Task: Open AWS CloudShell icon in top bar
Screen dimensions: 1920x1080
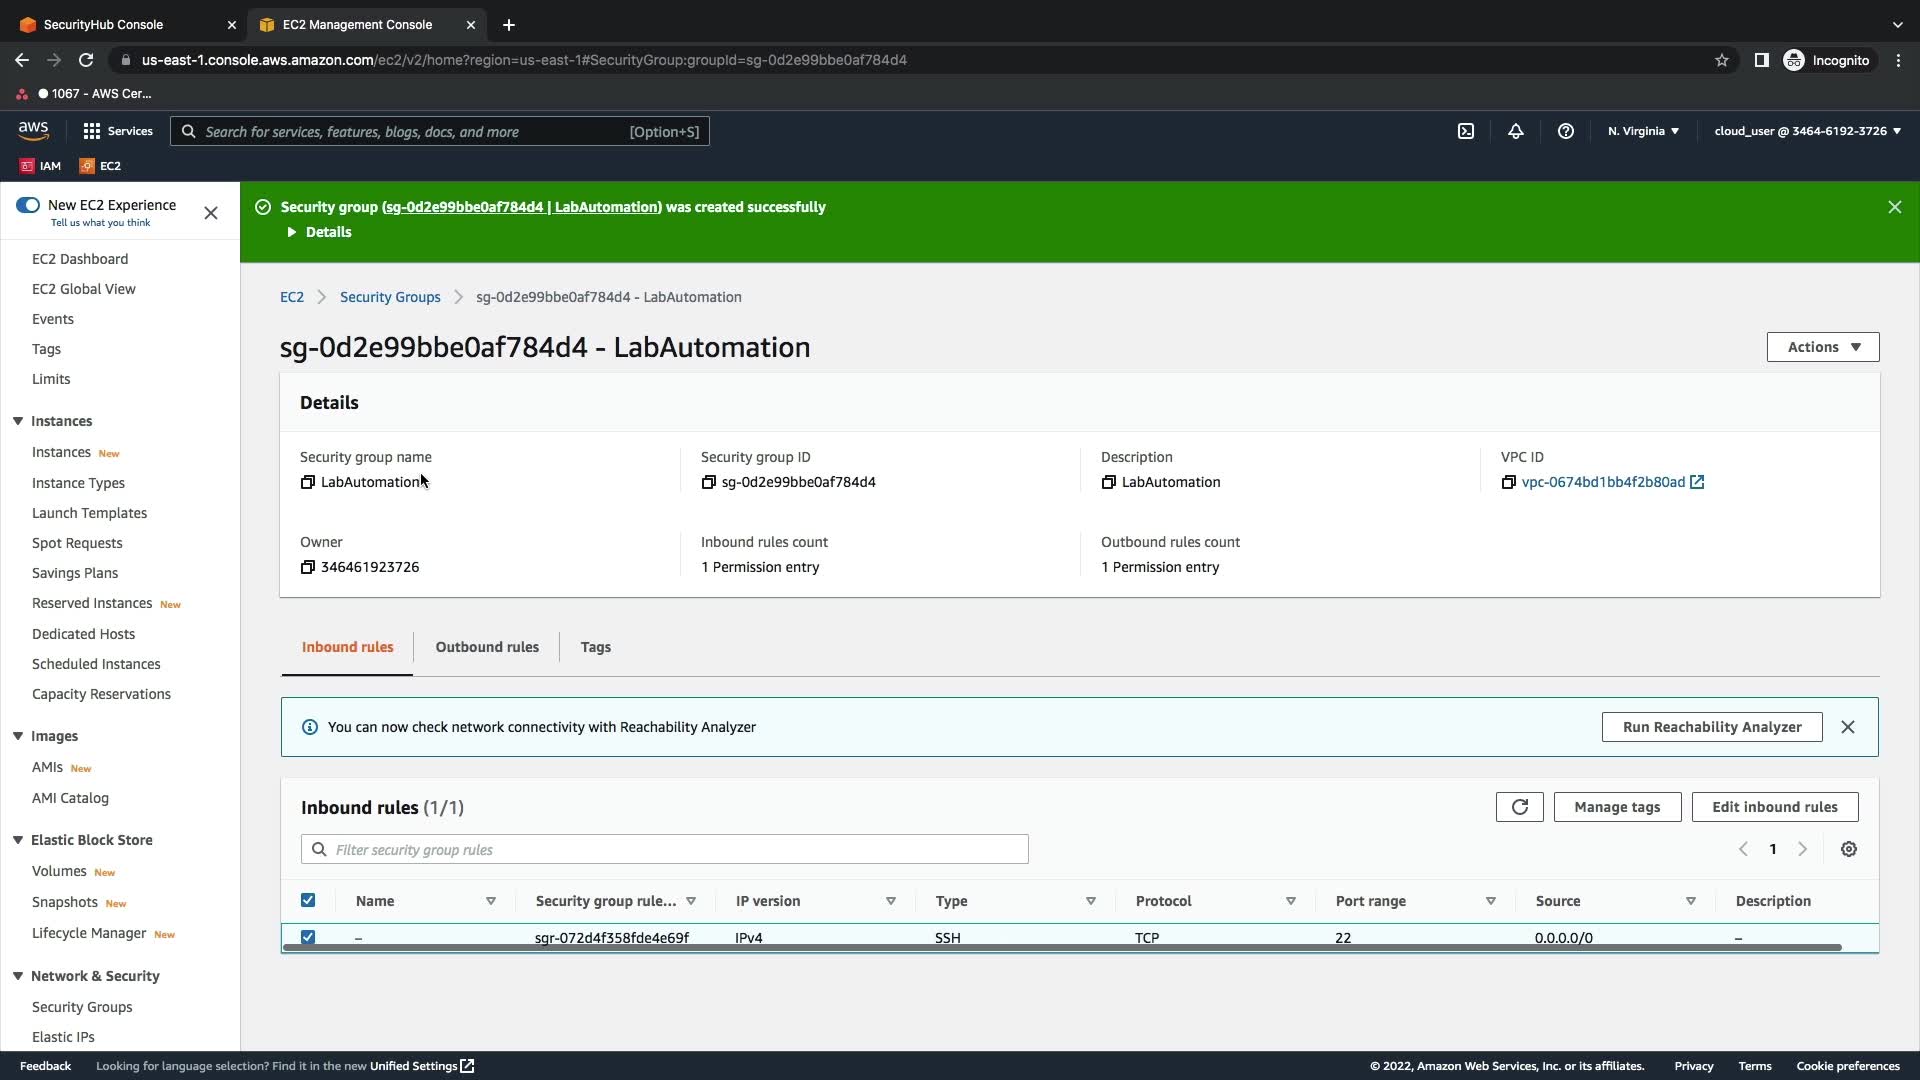Action: pyautogui.click(x=1465, y=131)
